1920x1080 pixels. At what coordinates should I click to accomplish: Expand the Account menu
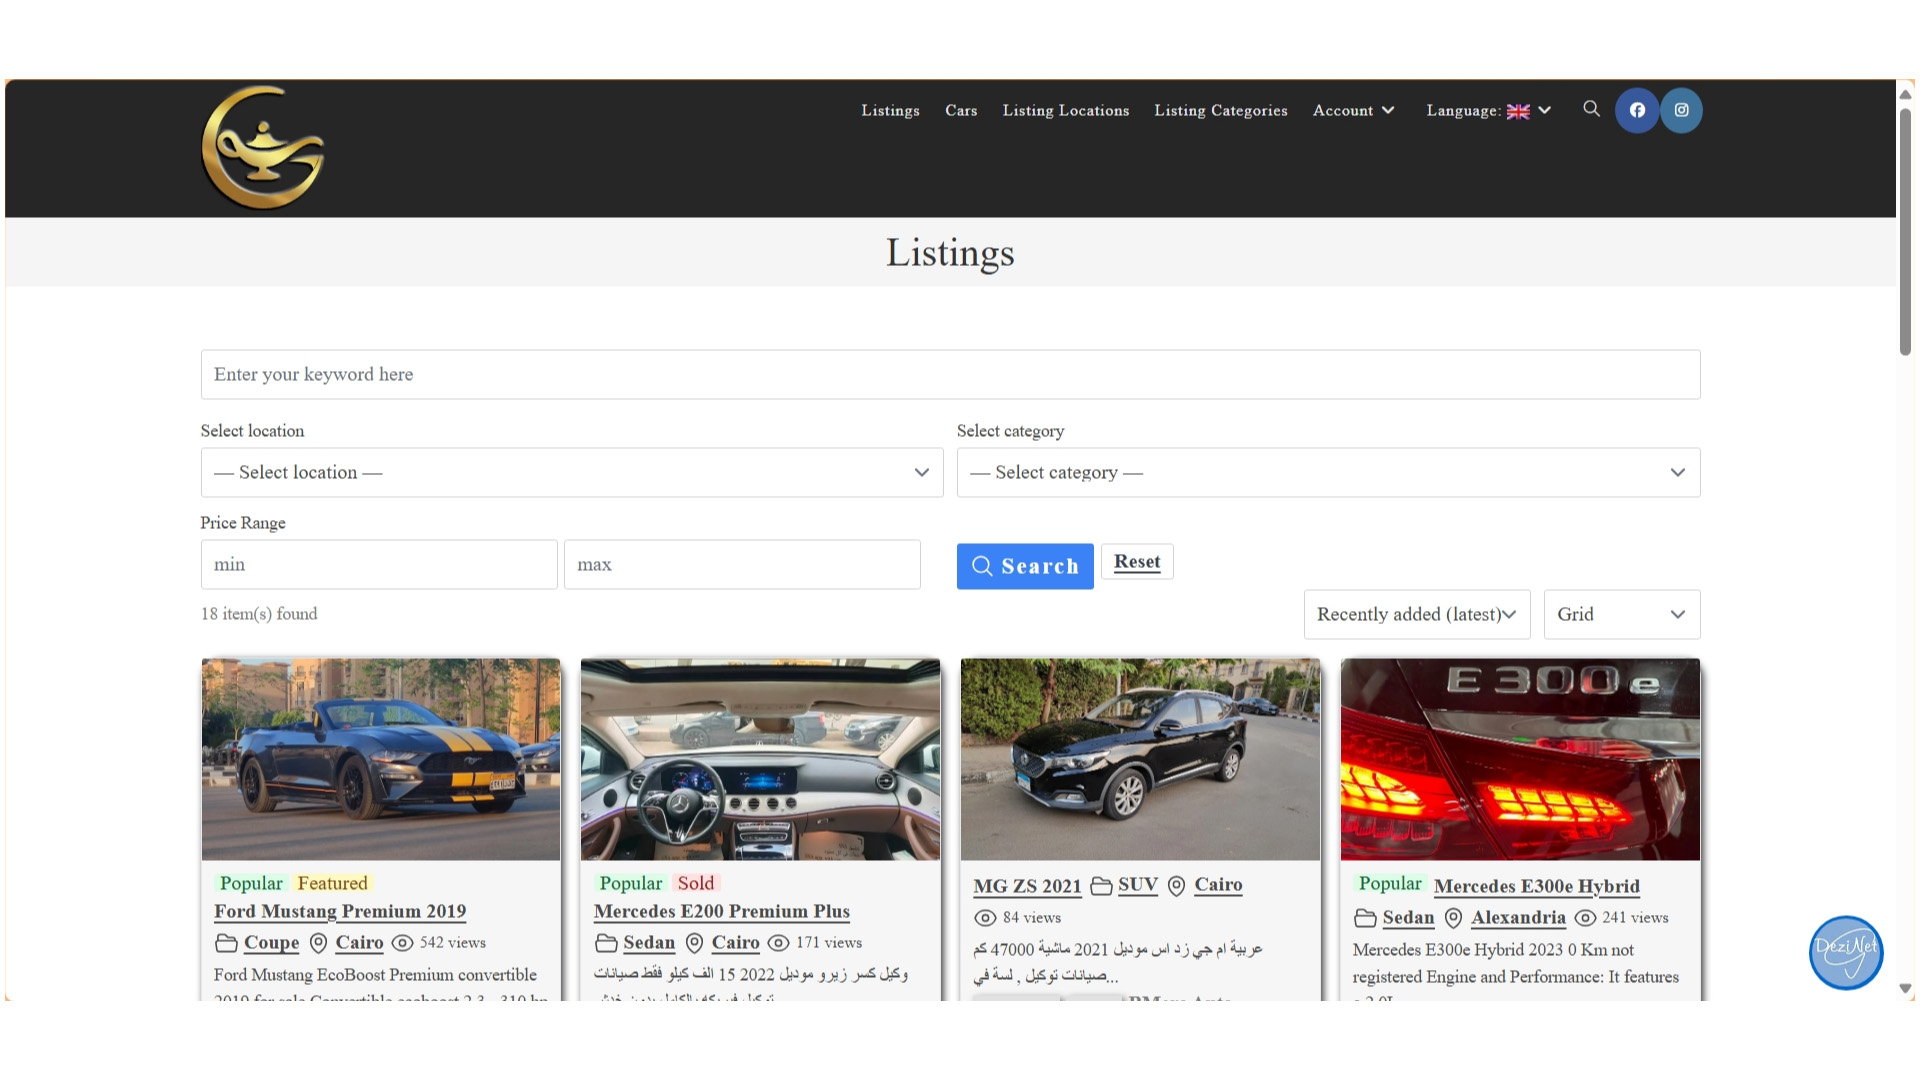[1353, 110]
